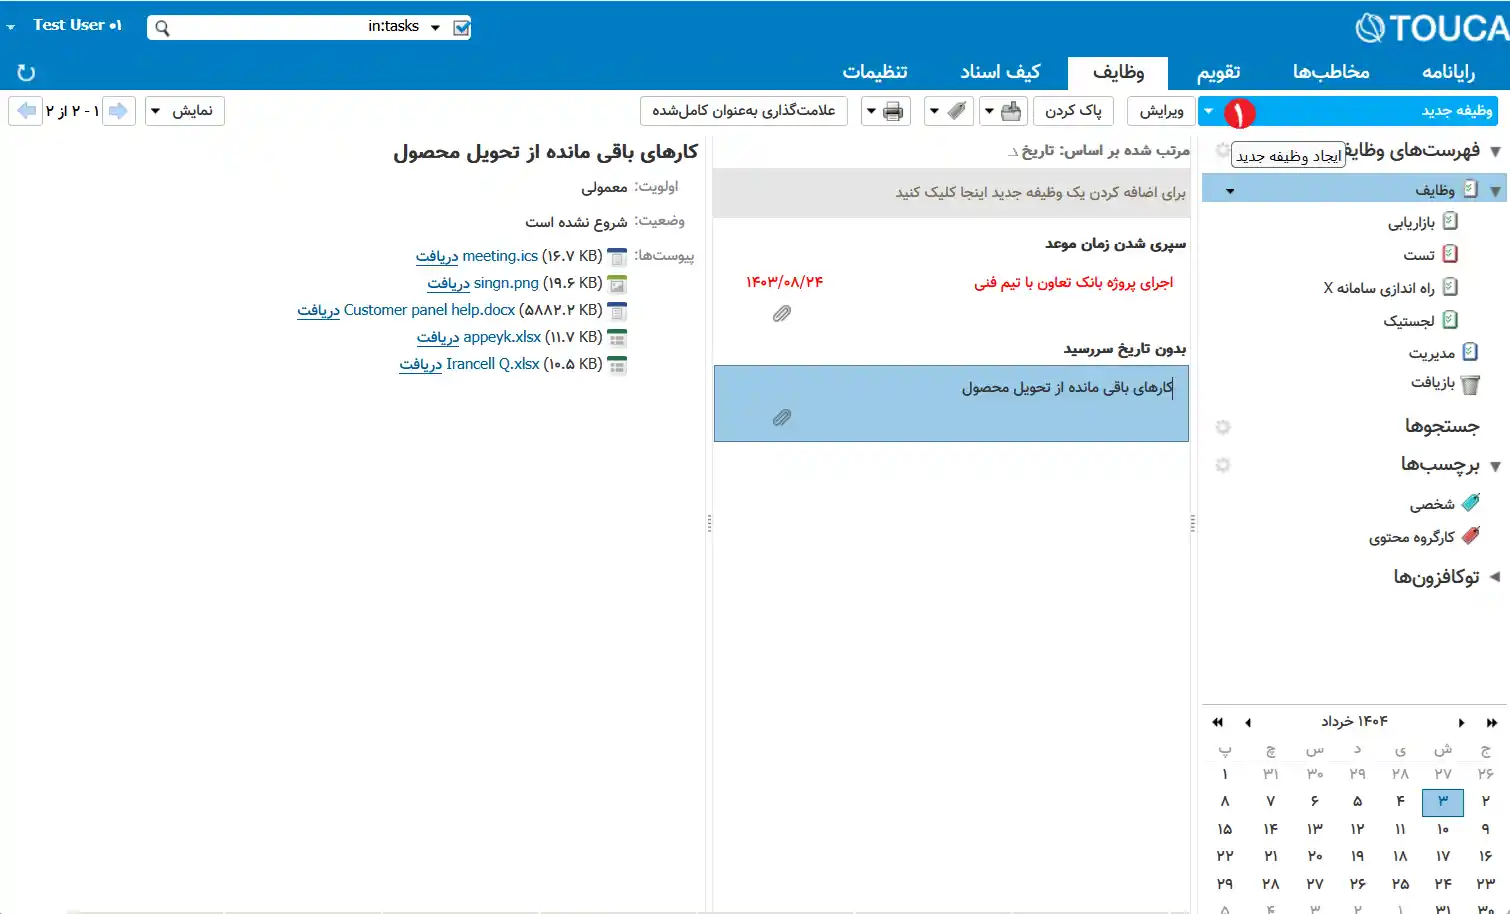Open the نمایش view dropdown
This screenshot has height=914, width=1510.
pyautogui.click(x=185, y=111)
